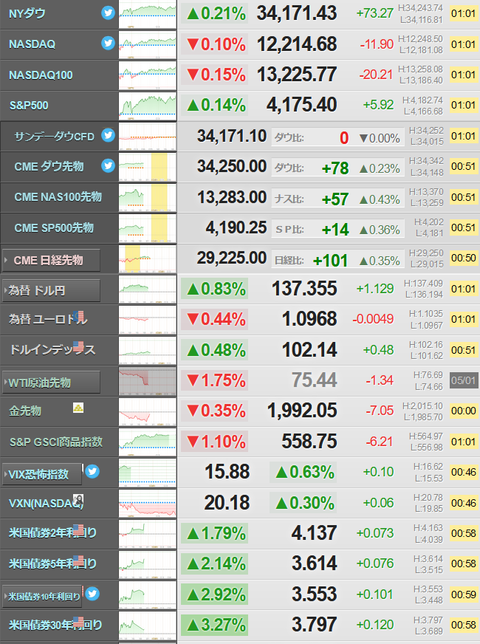The height and width of the screenshot is (644, 480).
Task: Open the S&P GSCI商品指数 link
Action: click(56, 442)
